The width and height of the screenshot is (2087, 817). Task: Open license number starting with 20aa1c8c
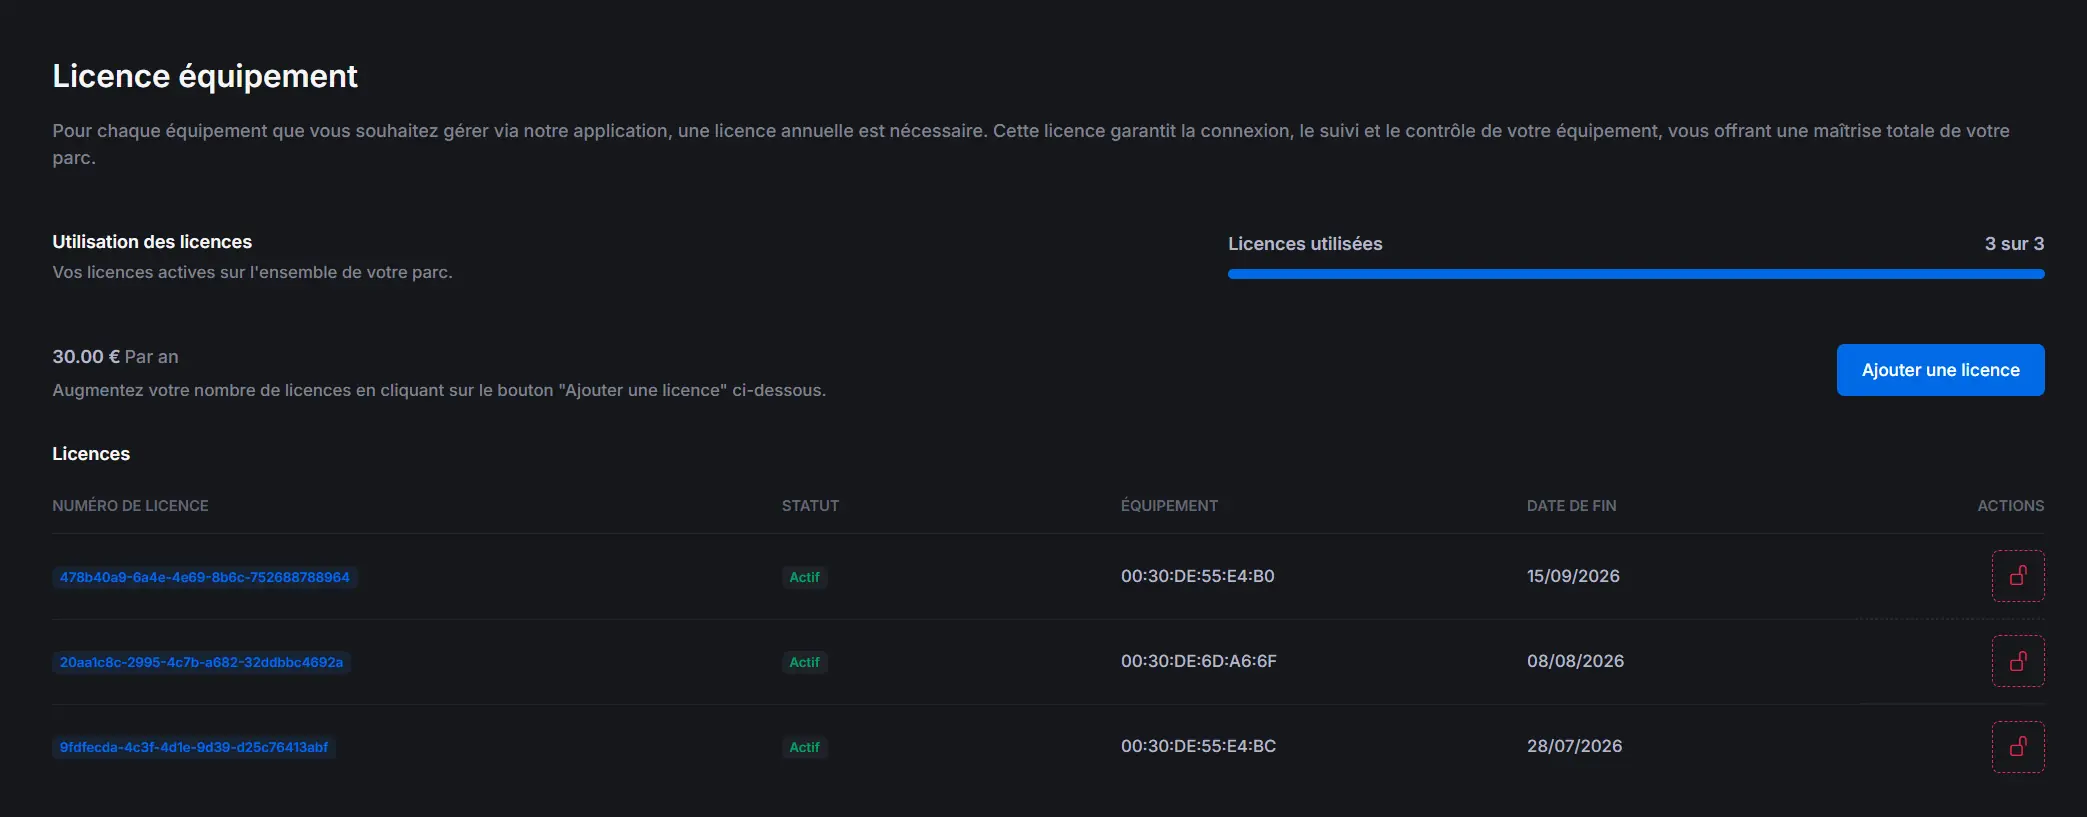coord(201,662)
